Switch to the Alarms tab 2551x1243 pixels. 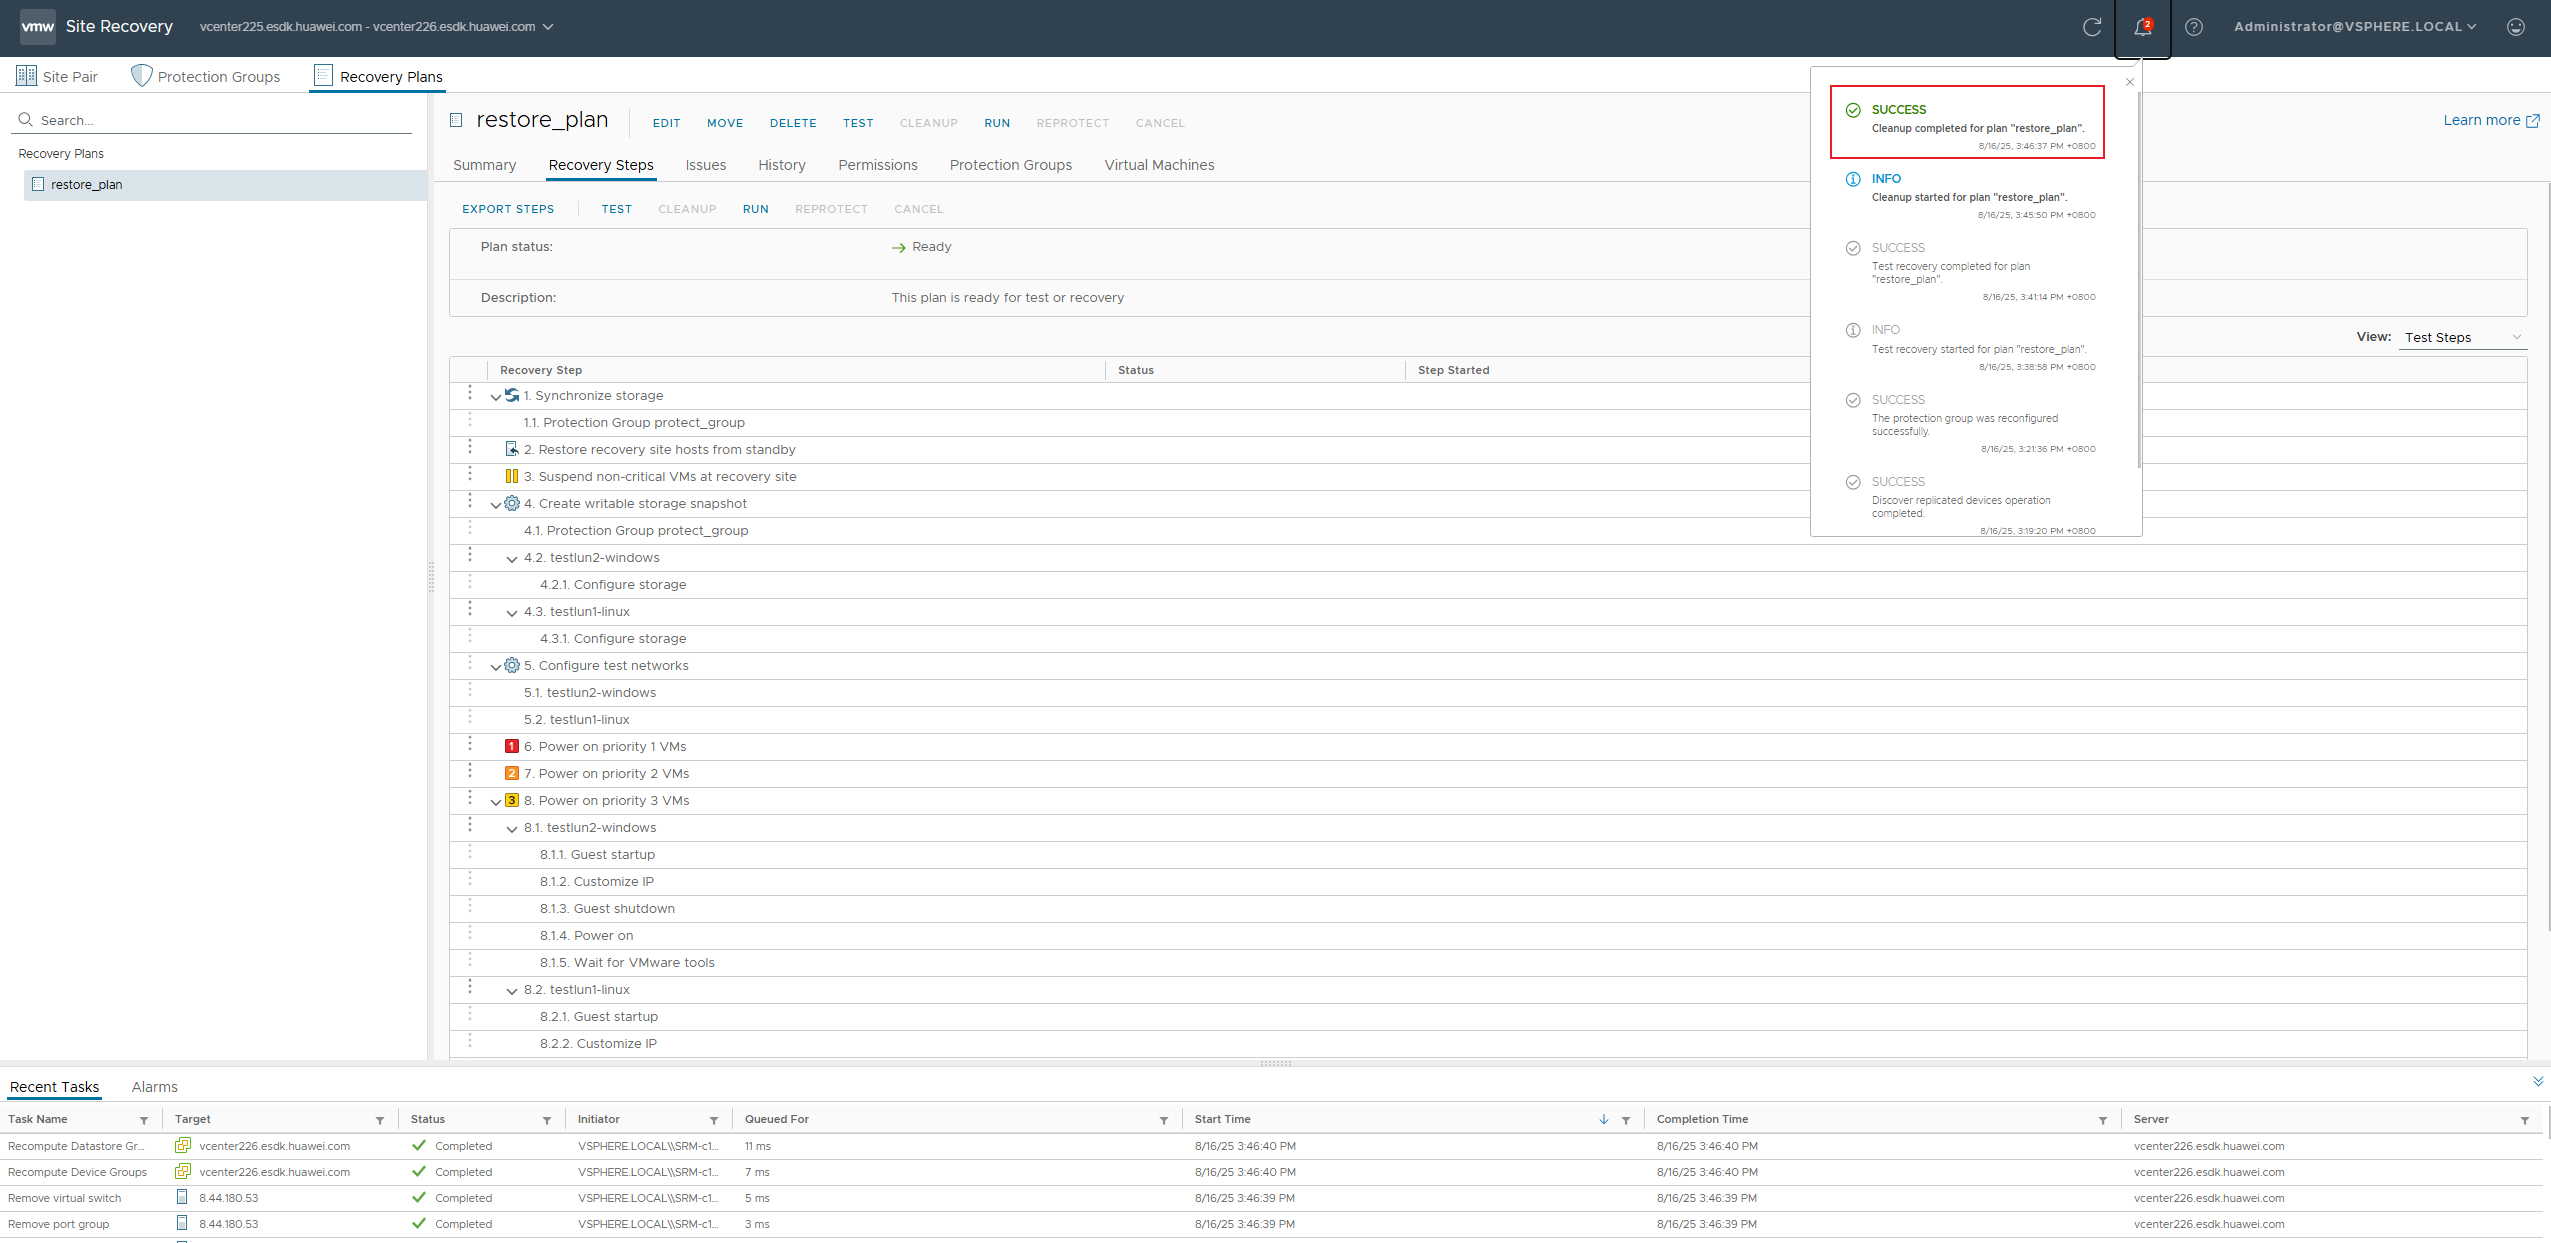coord(154,1087)
